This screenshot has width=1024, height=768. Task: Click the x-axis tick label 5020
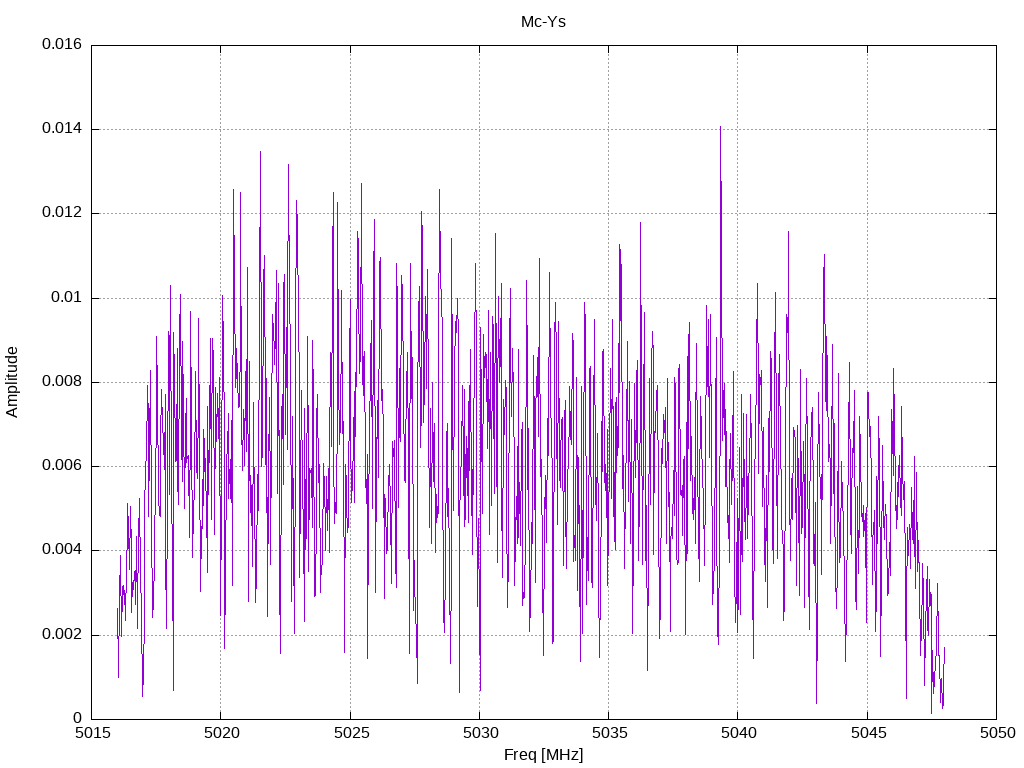click(221, 733)
